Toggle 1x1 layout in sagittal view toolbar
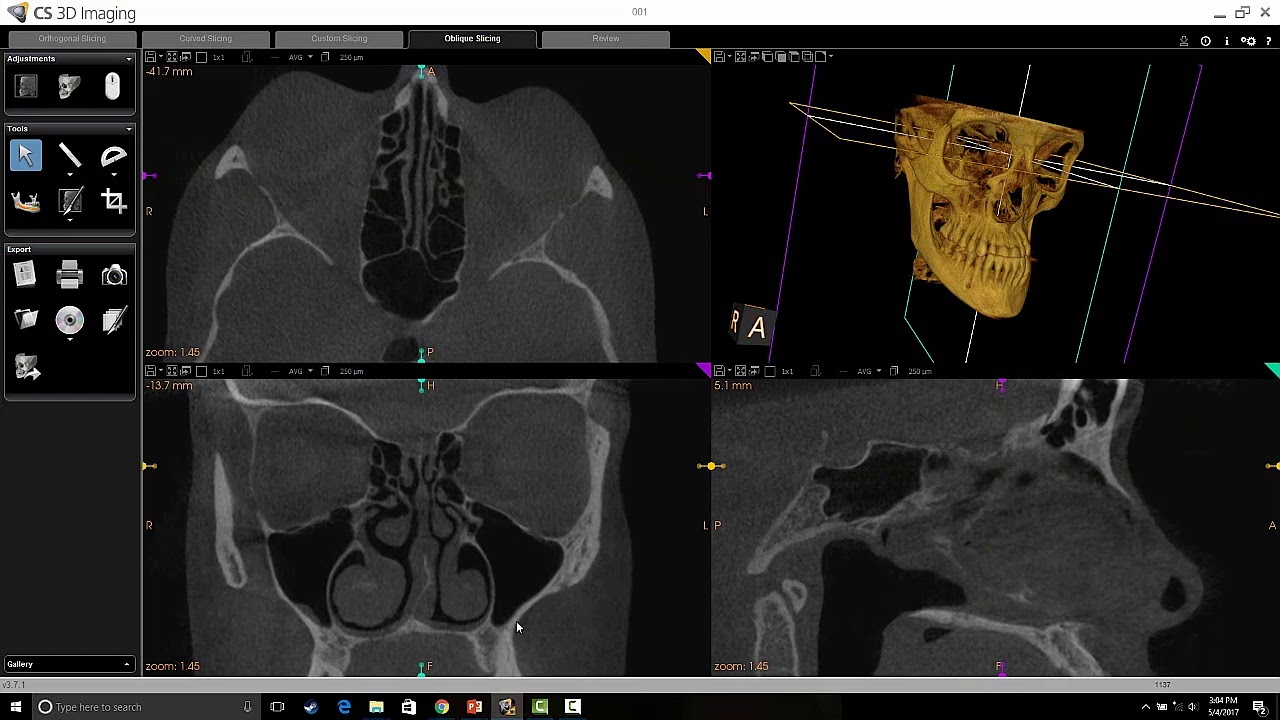Screen dimensions: 1280x720 tap(787, 371)
